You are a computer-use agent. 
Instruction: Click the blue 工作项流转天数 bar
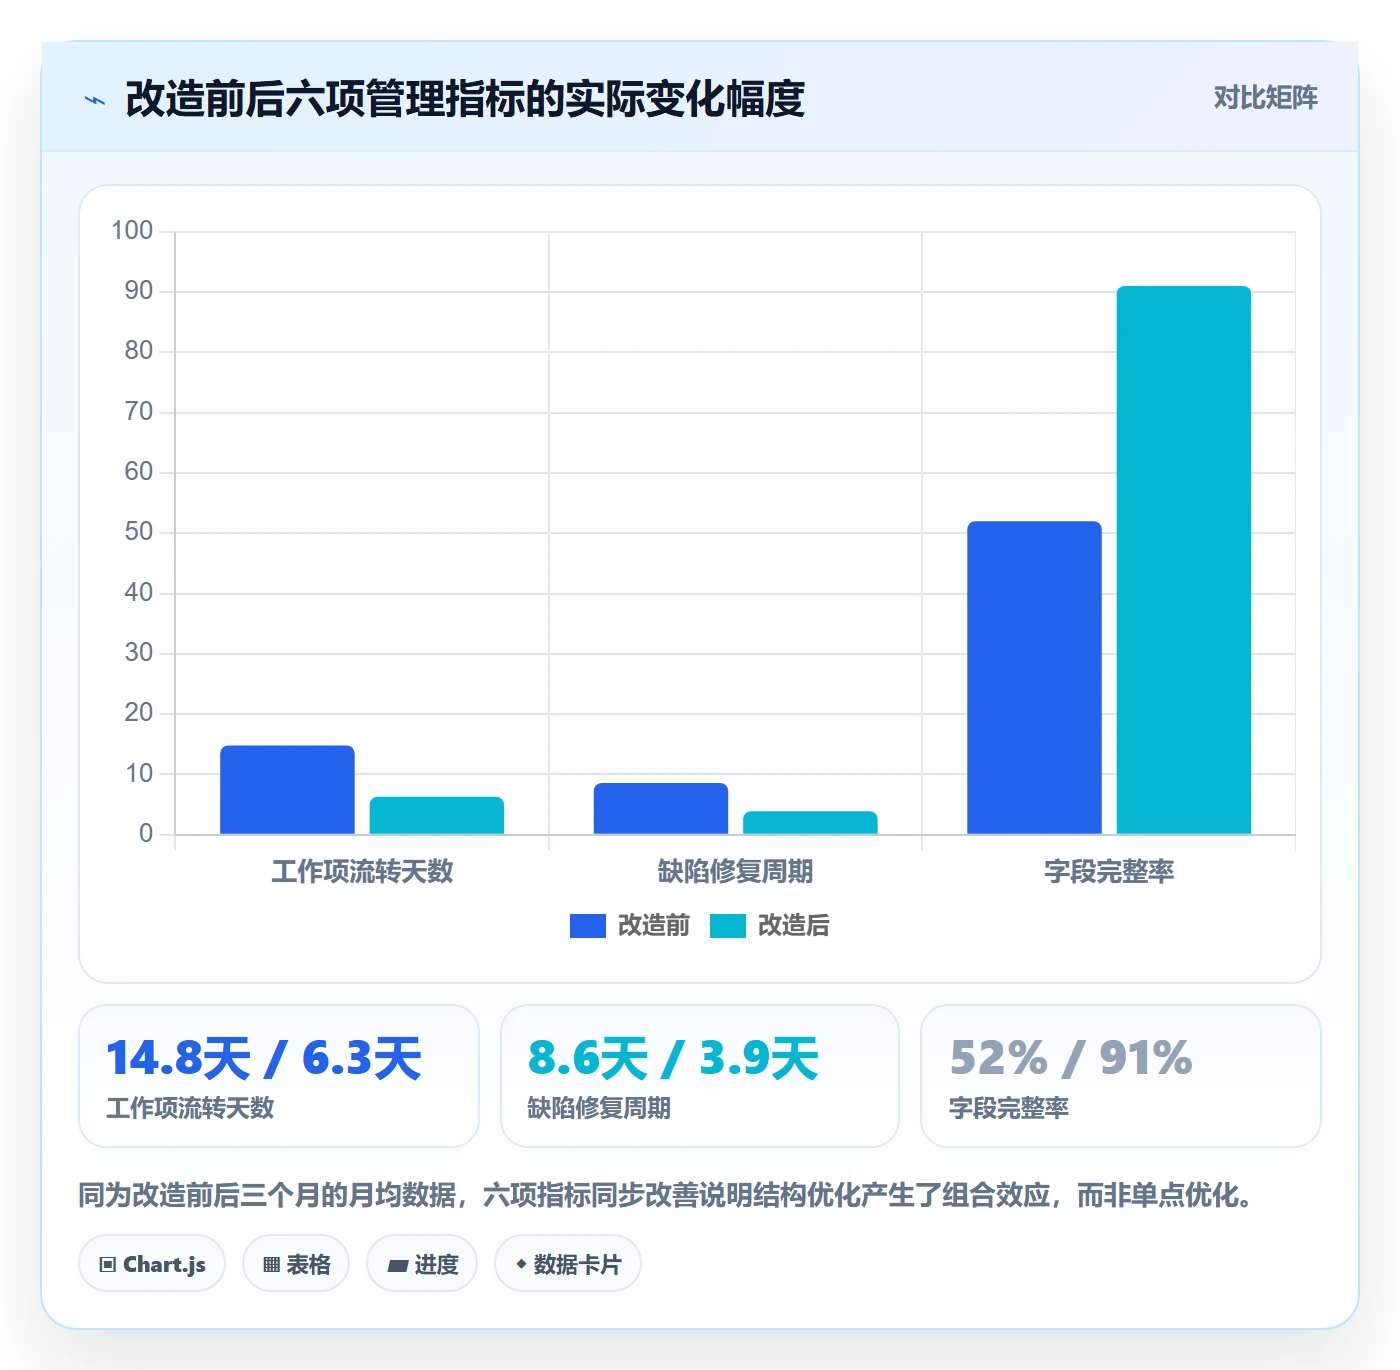[287, 790]
